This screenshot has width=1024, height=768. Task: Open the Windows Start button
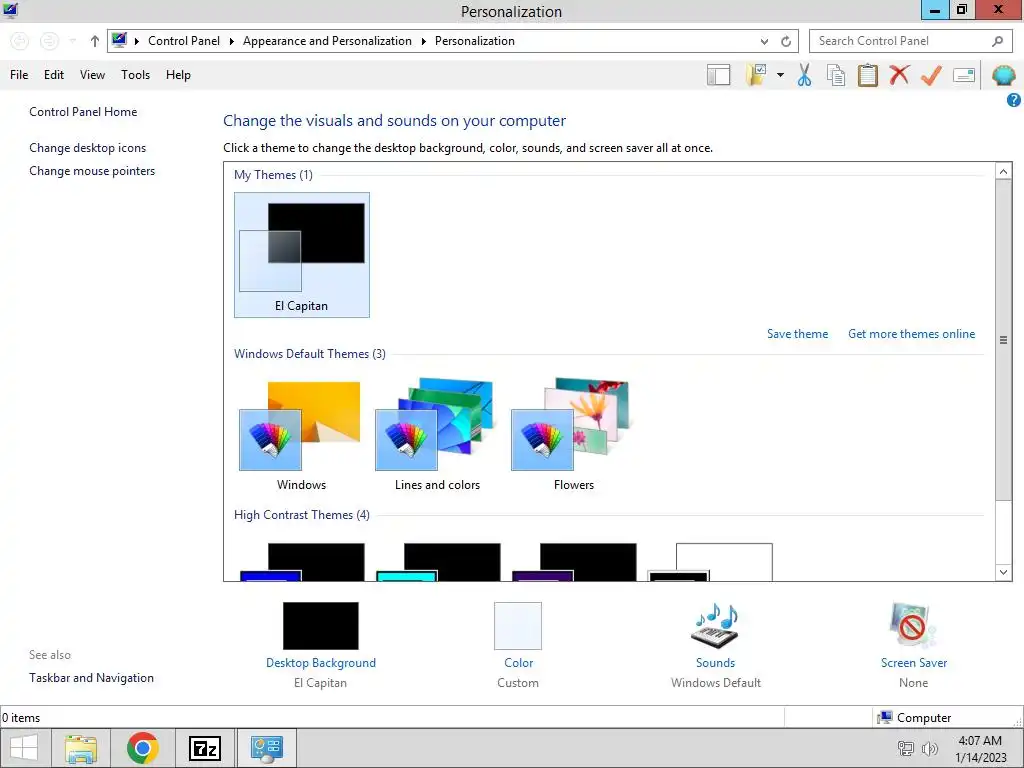coord(24,748)
